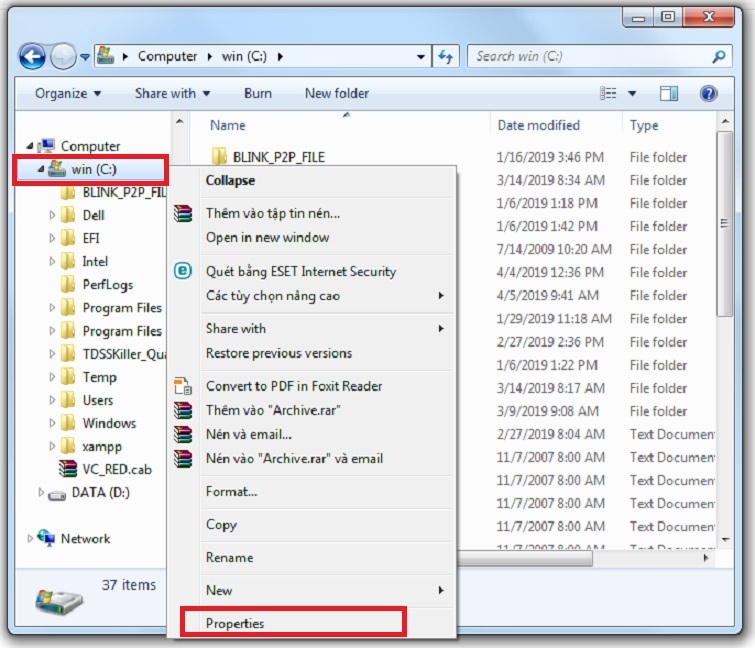This screenshot has height=648, width=755.
Task: Collapse the win (C:) tree node arrow
Action: (41, 168)
